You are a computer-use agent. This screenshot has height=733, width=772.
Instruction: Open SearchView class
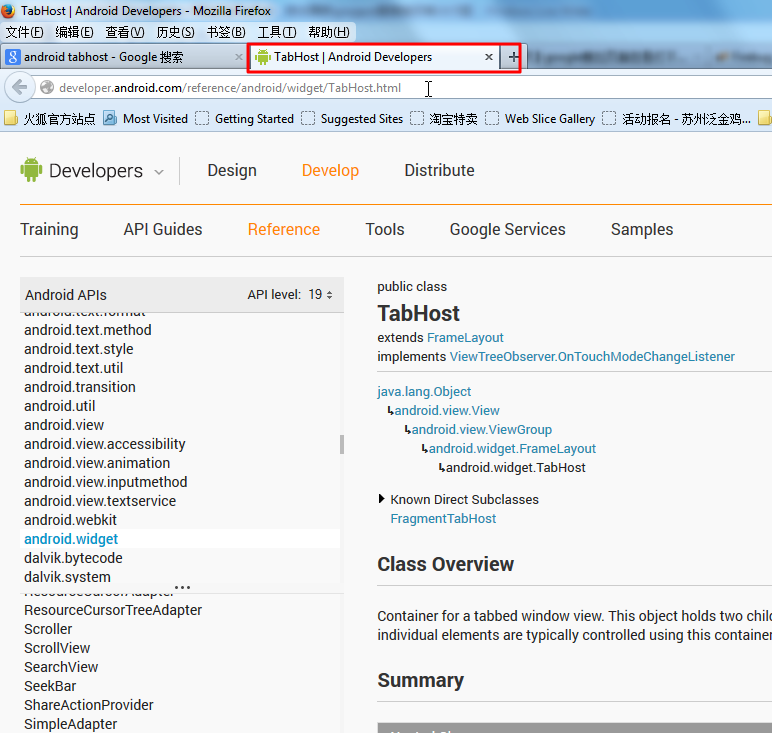click(x=61, y=667)
